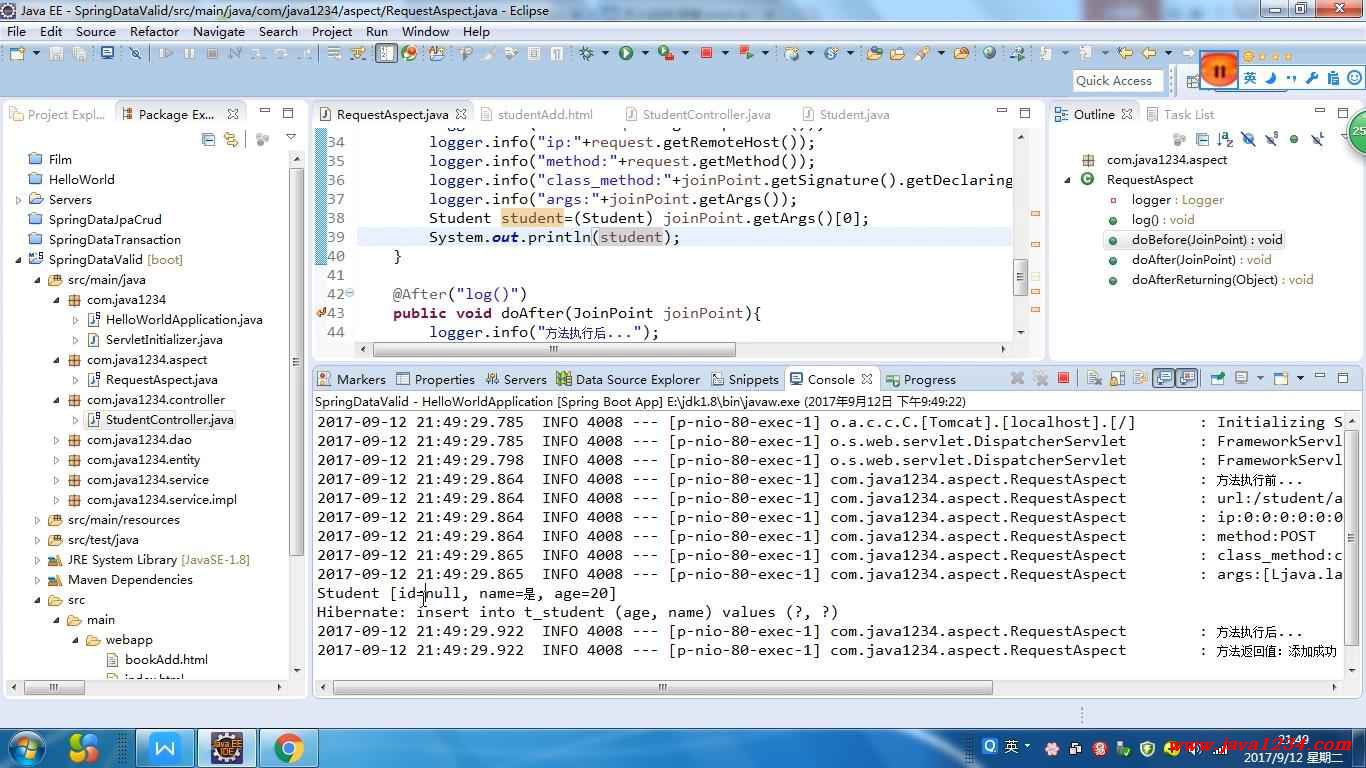Minimize the Console view panel
The image size is (1366, 768).
[x=1319, y=378]
